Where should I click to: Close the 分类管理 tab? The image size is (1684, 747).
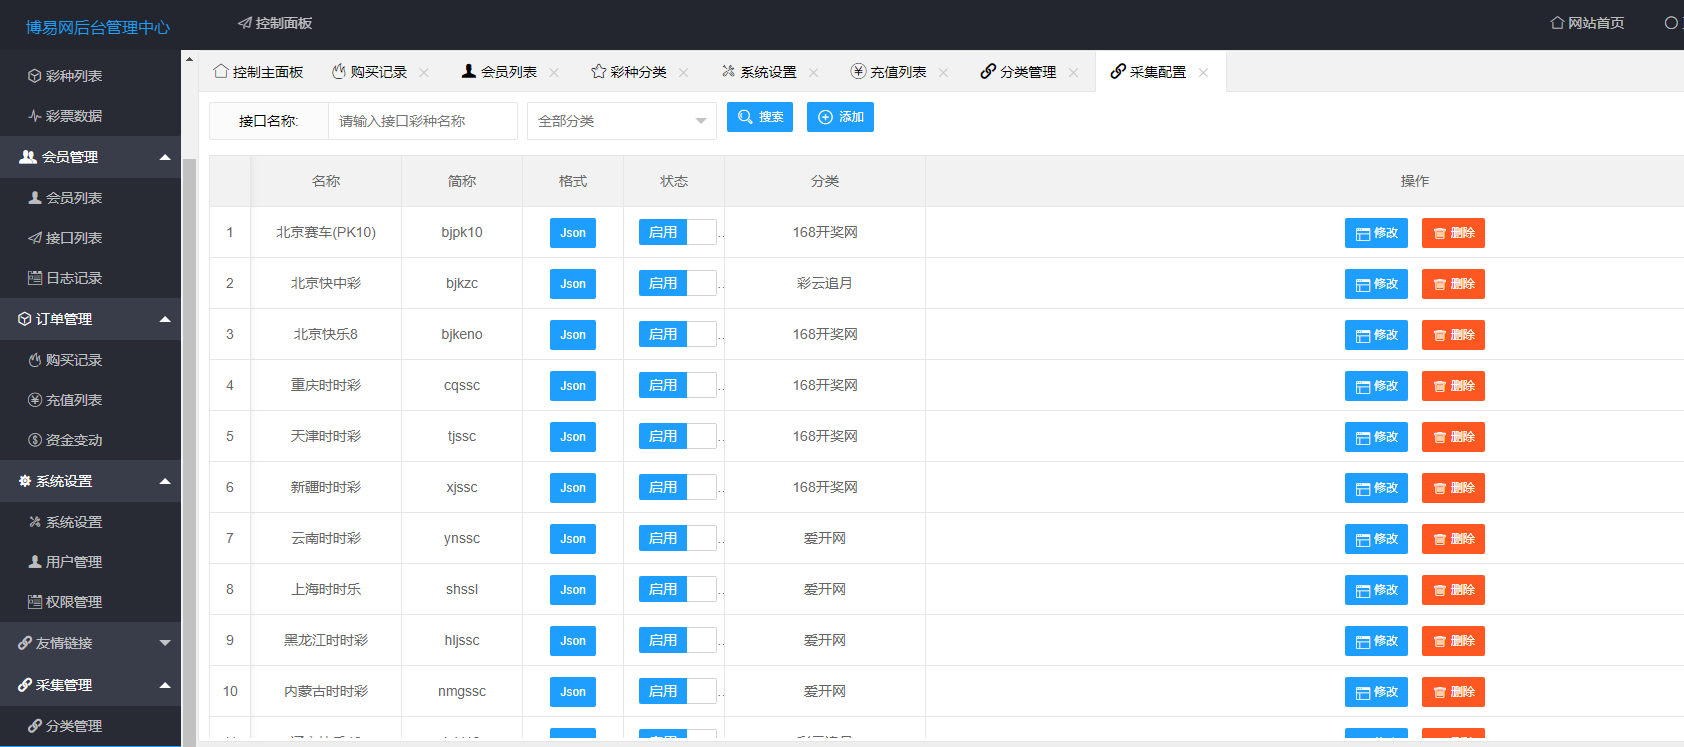click(x=1074, y=73)
